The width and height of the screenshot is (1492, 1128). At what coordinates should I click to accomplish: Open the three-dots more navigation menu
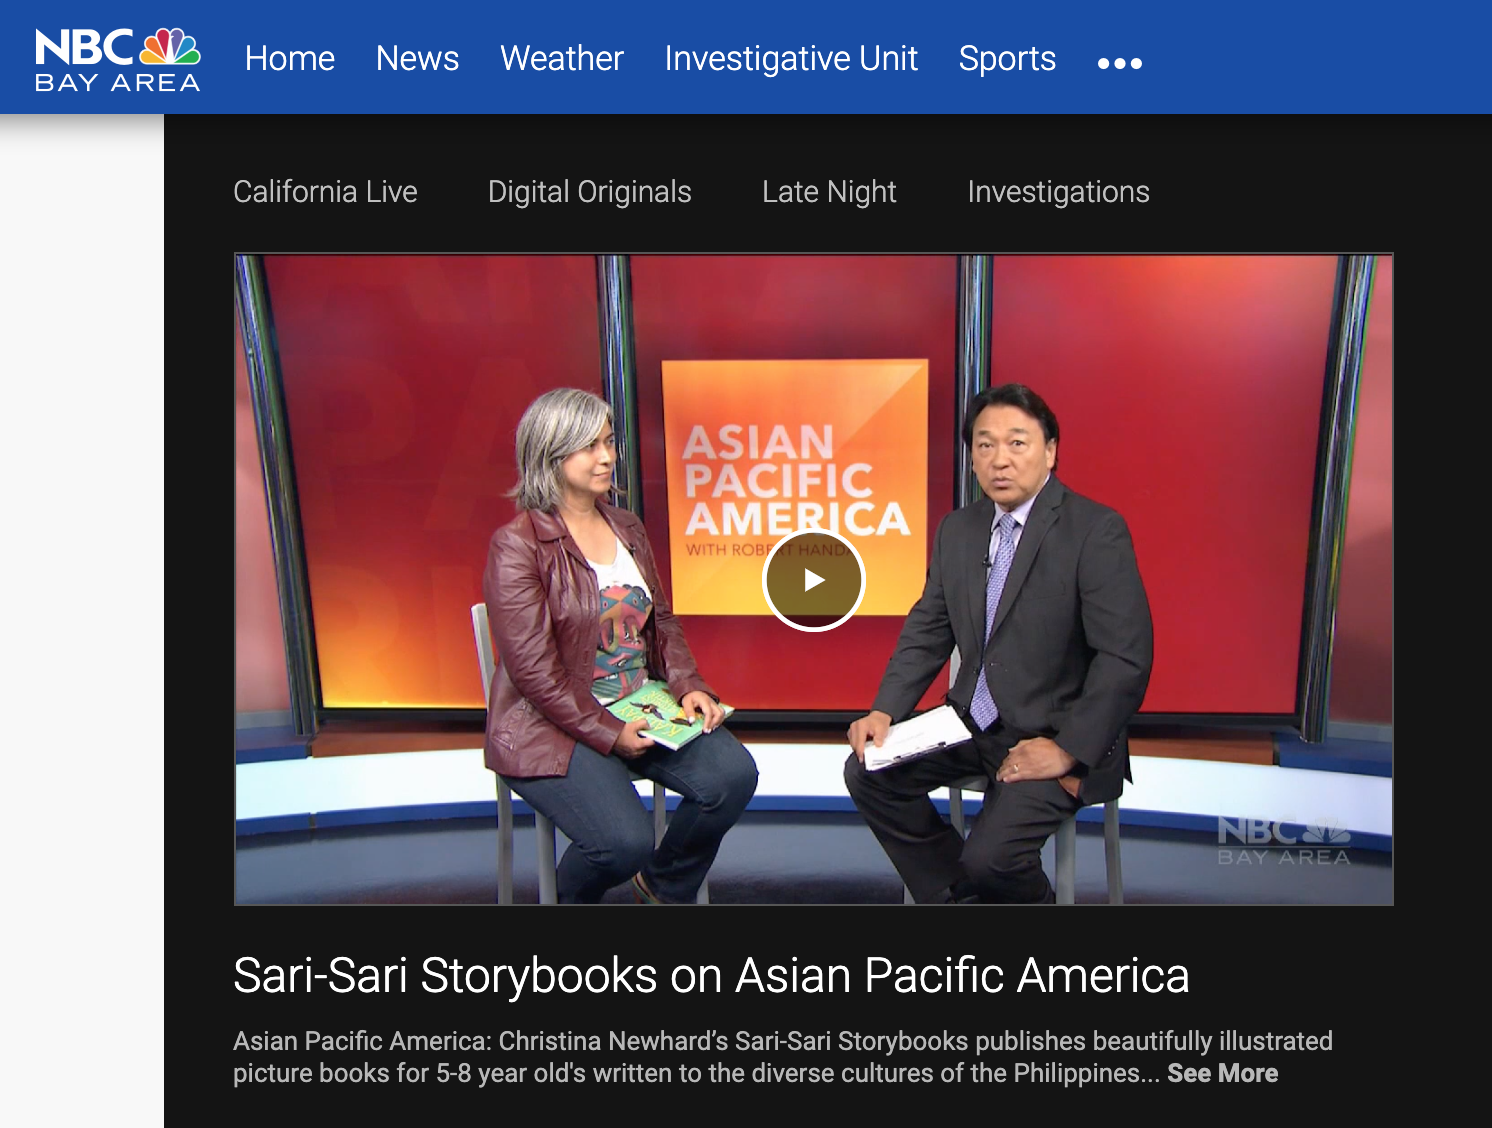[1119, 63]
